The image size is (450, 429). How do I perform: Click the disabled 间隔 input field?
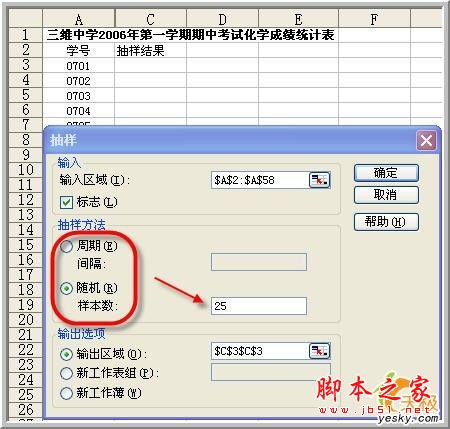(x=259, y=262)
